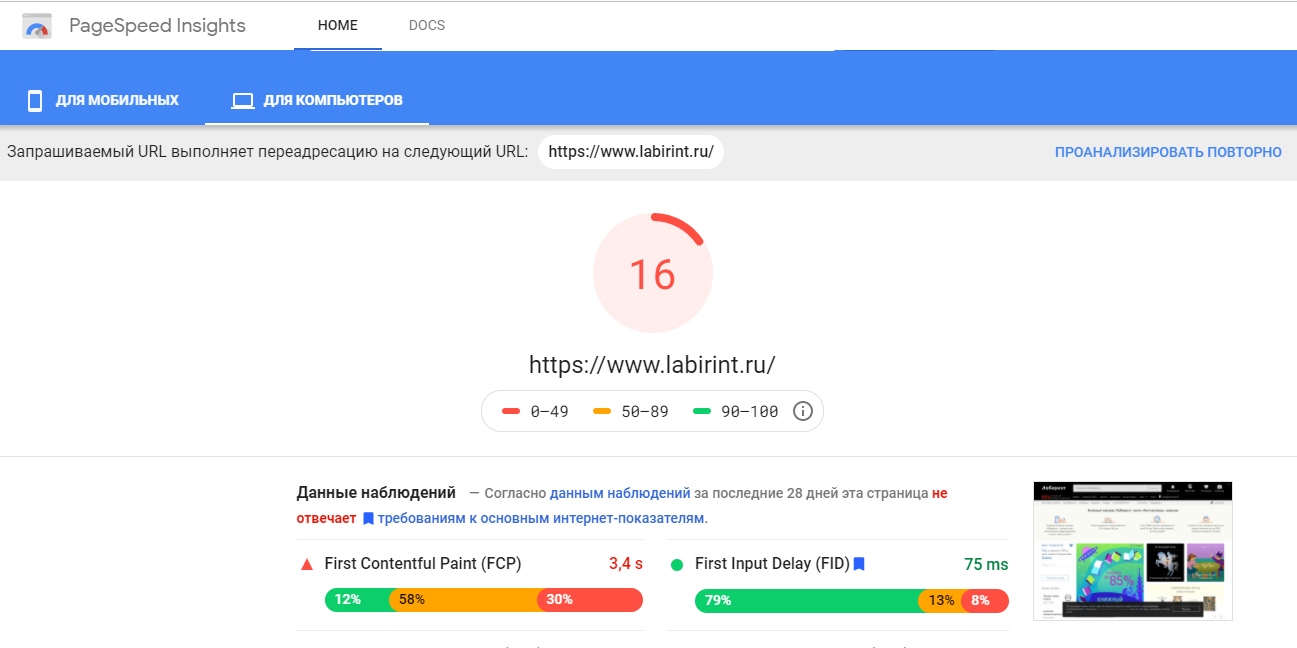Click the green 79% FID bar segment
The image size is (1297, 648).
point(806,600)
